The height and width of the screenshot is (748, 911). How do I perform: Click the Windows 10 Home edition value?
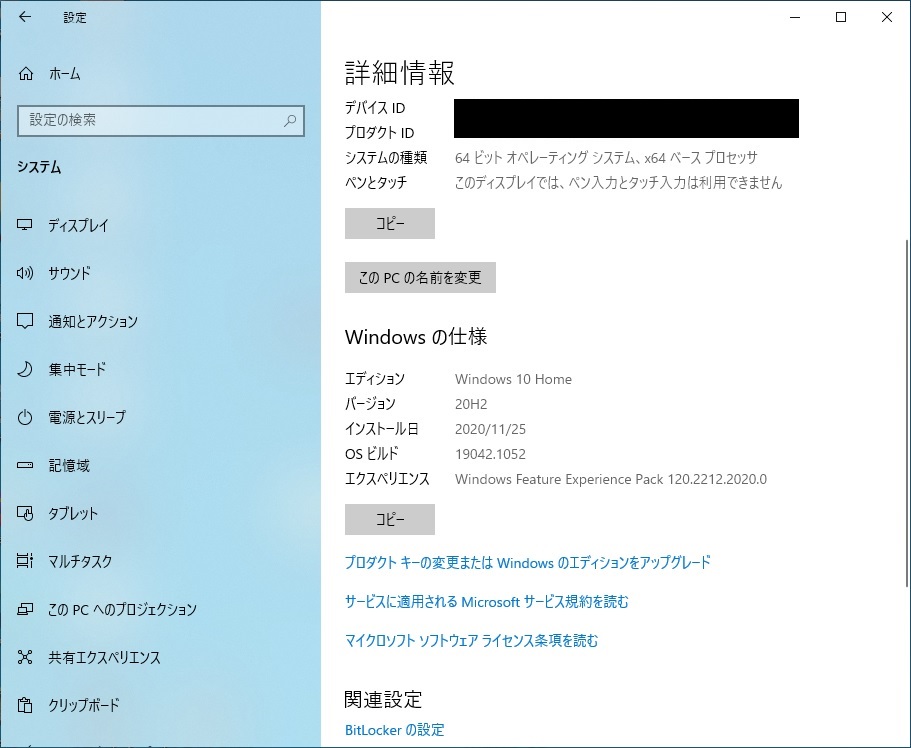513,379
